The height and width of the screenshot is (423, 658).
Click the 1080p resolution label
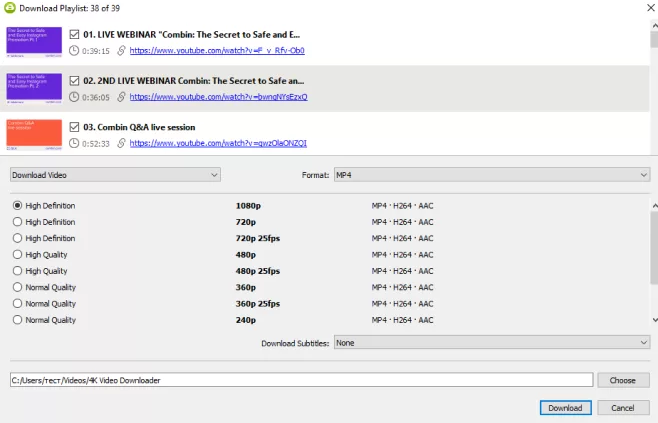248,206
